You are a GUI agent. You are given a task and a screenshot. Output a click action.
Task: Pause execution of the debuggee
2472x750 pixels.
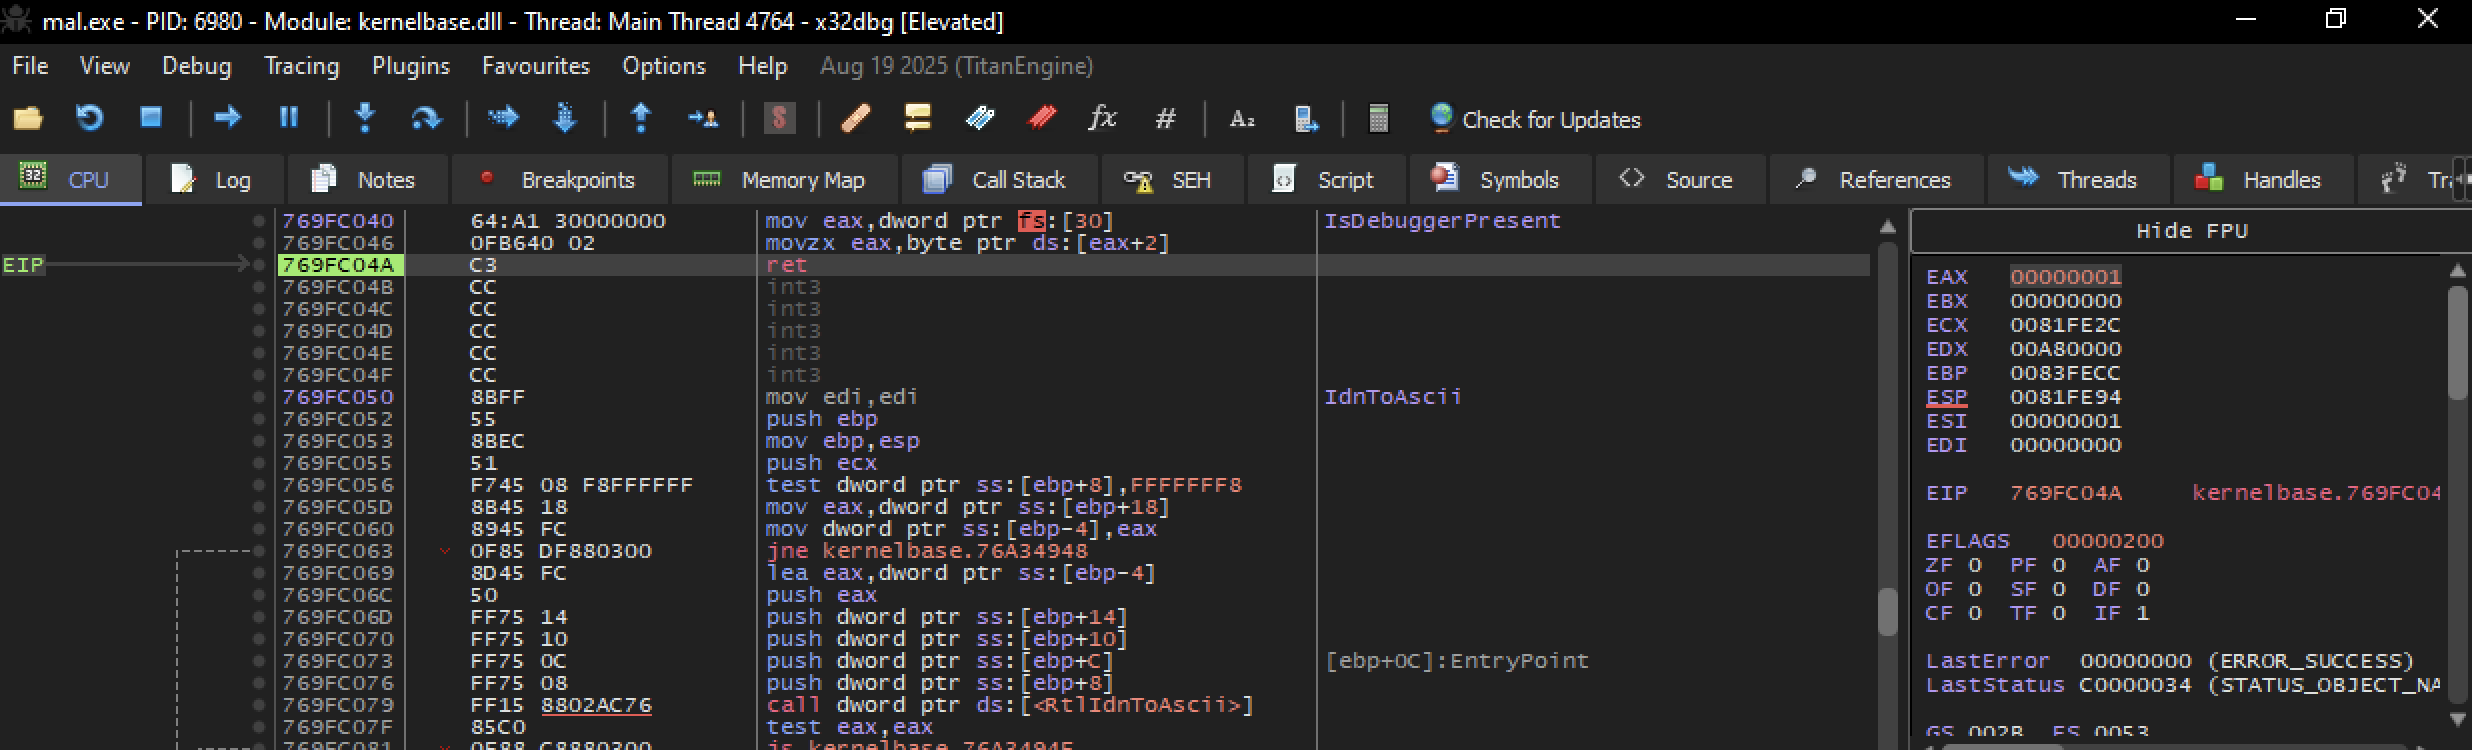click(289, 118)
